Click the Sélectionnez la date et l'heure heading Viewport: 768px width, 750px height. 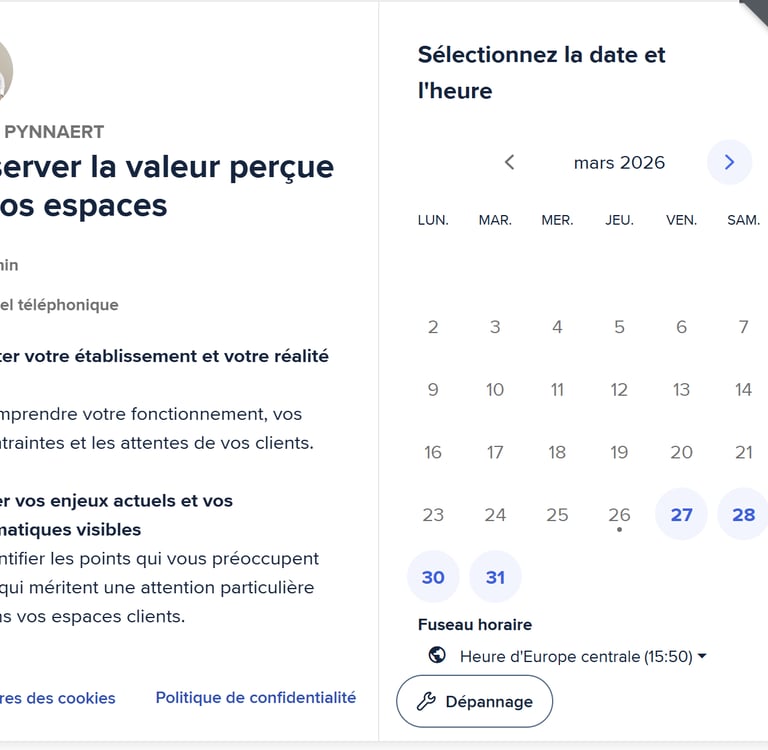(x=541, y=73)
